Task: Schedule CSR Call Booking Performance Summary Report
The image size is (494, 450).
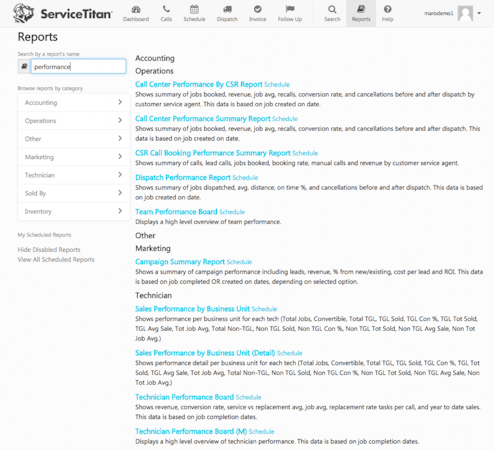Action: pos(305,153)
